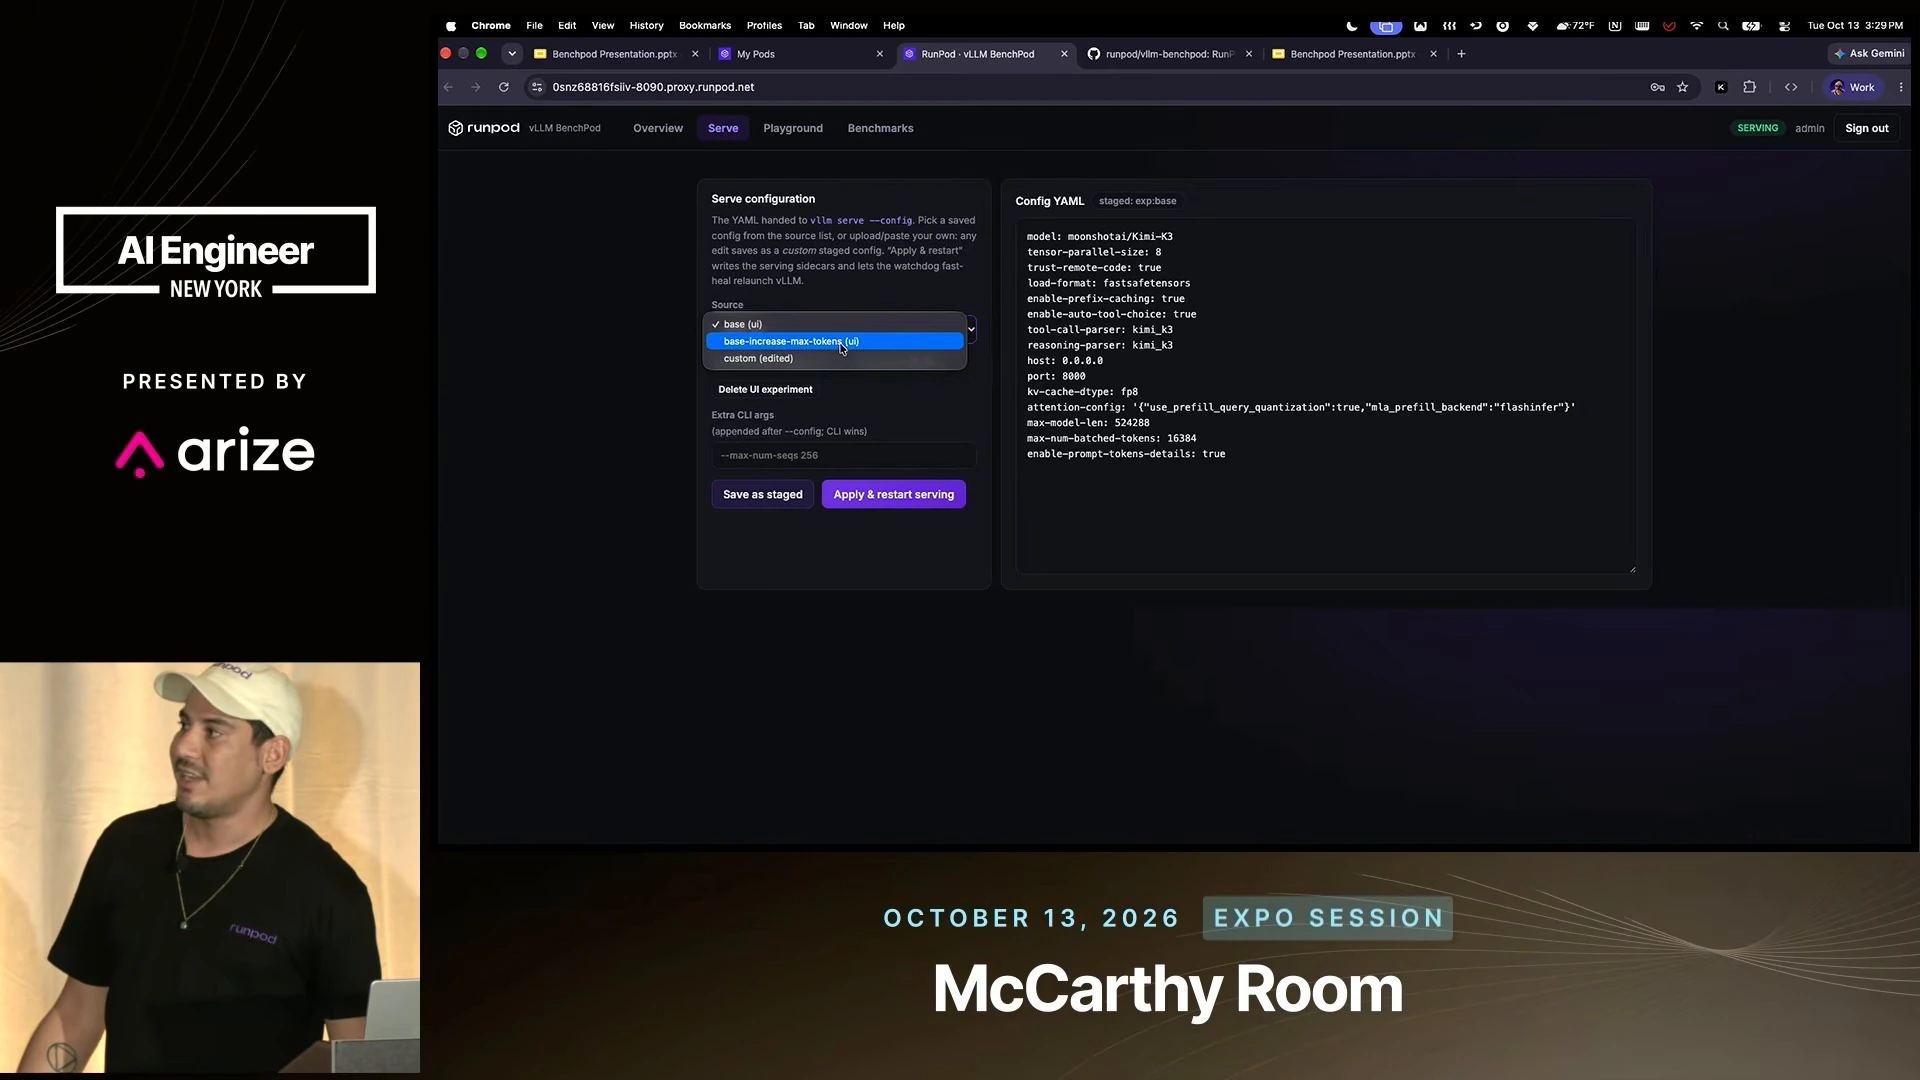Open the Control Center icon in menu bar
The image size is (1920, 1080).
coord(1784,26)
